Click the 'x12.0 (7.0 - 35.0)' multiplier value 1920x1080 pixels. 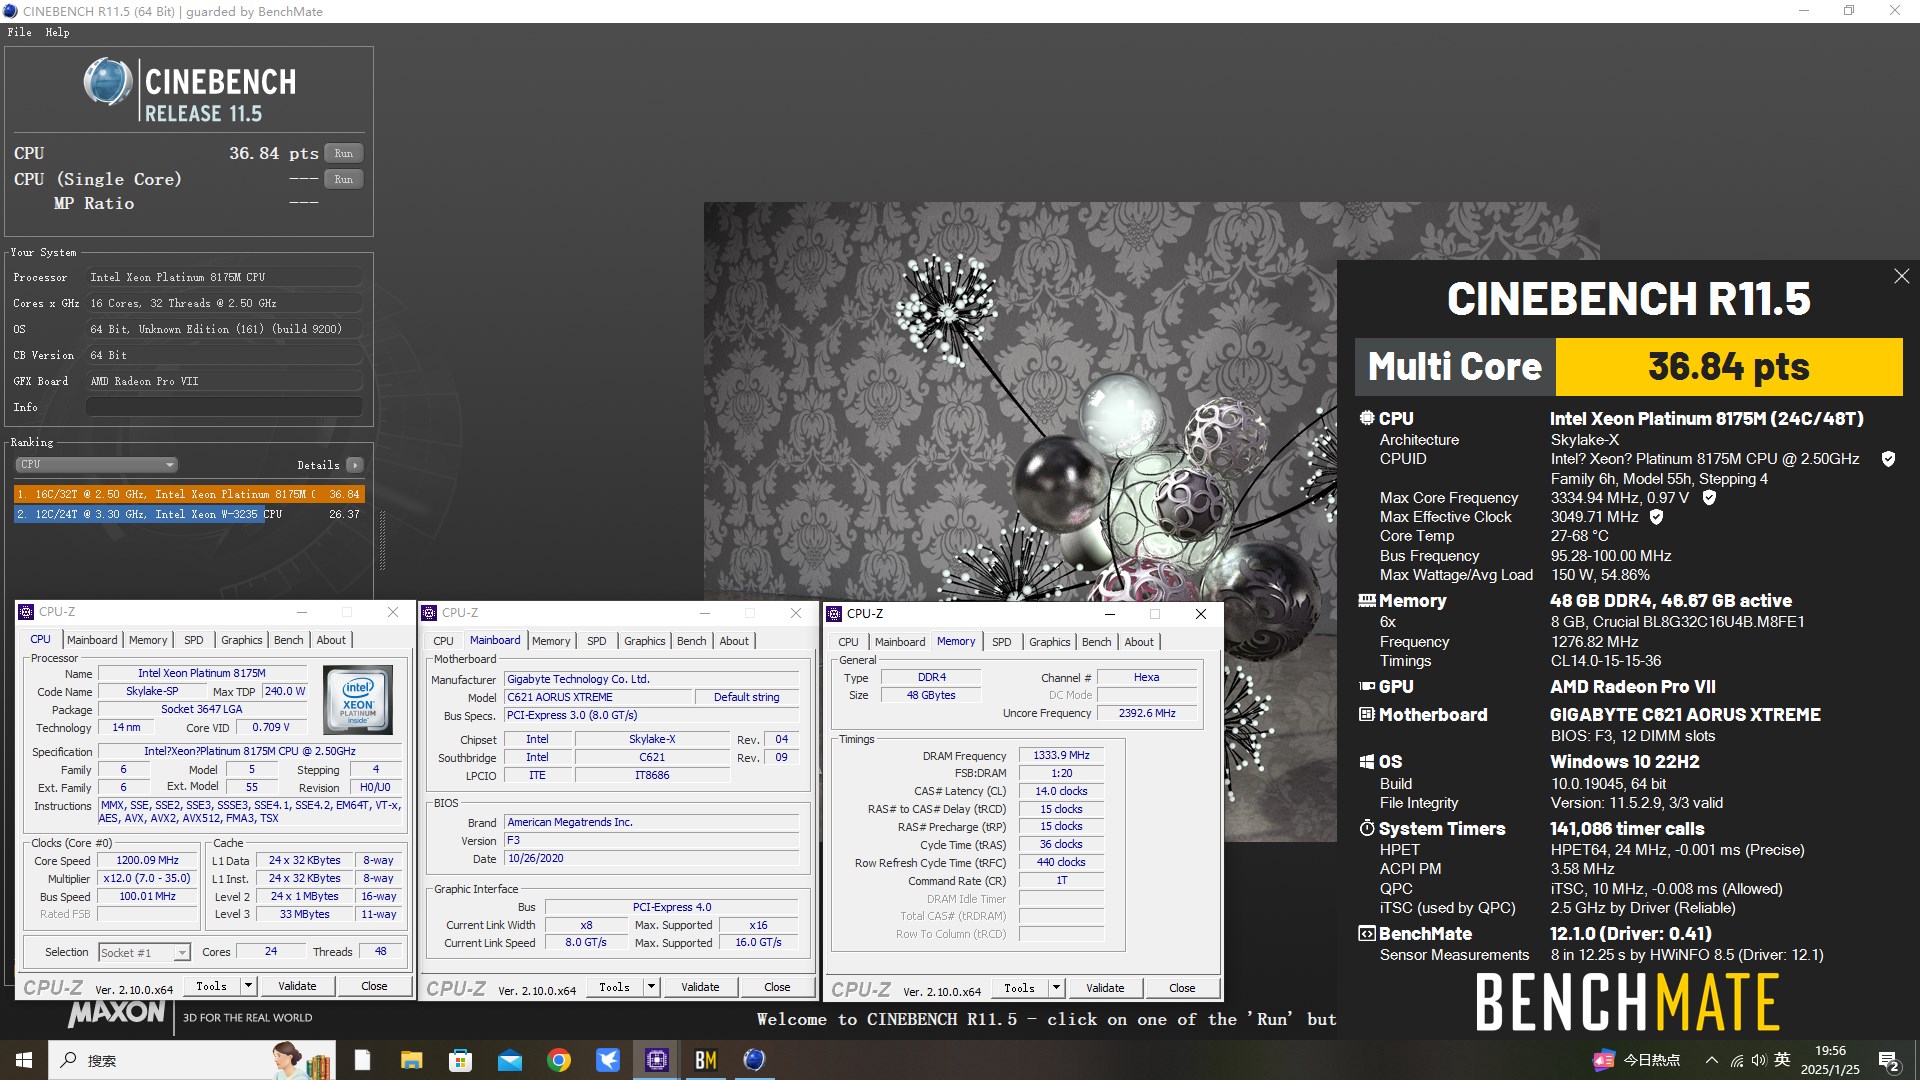148,878
